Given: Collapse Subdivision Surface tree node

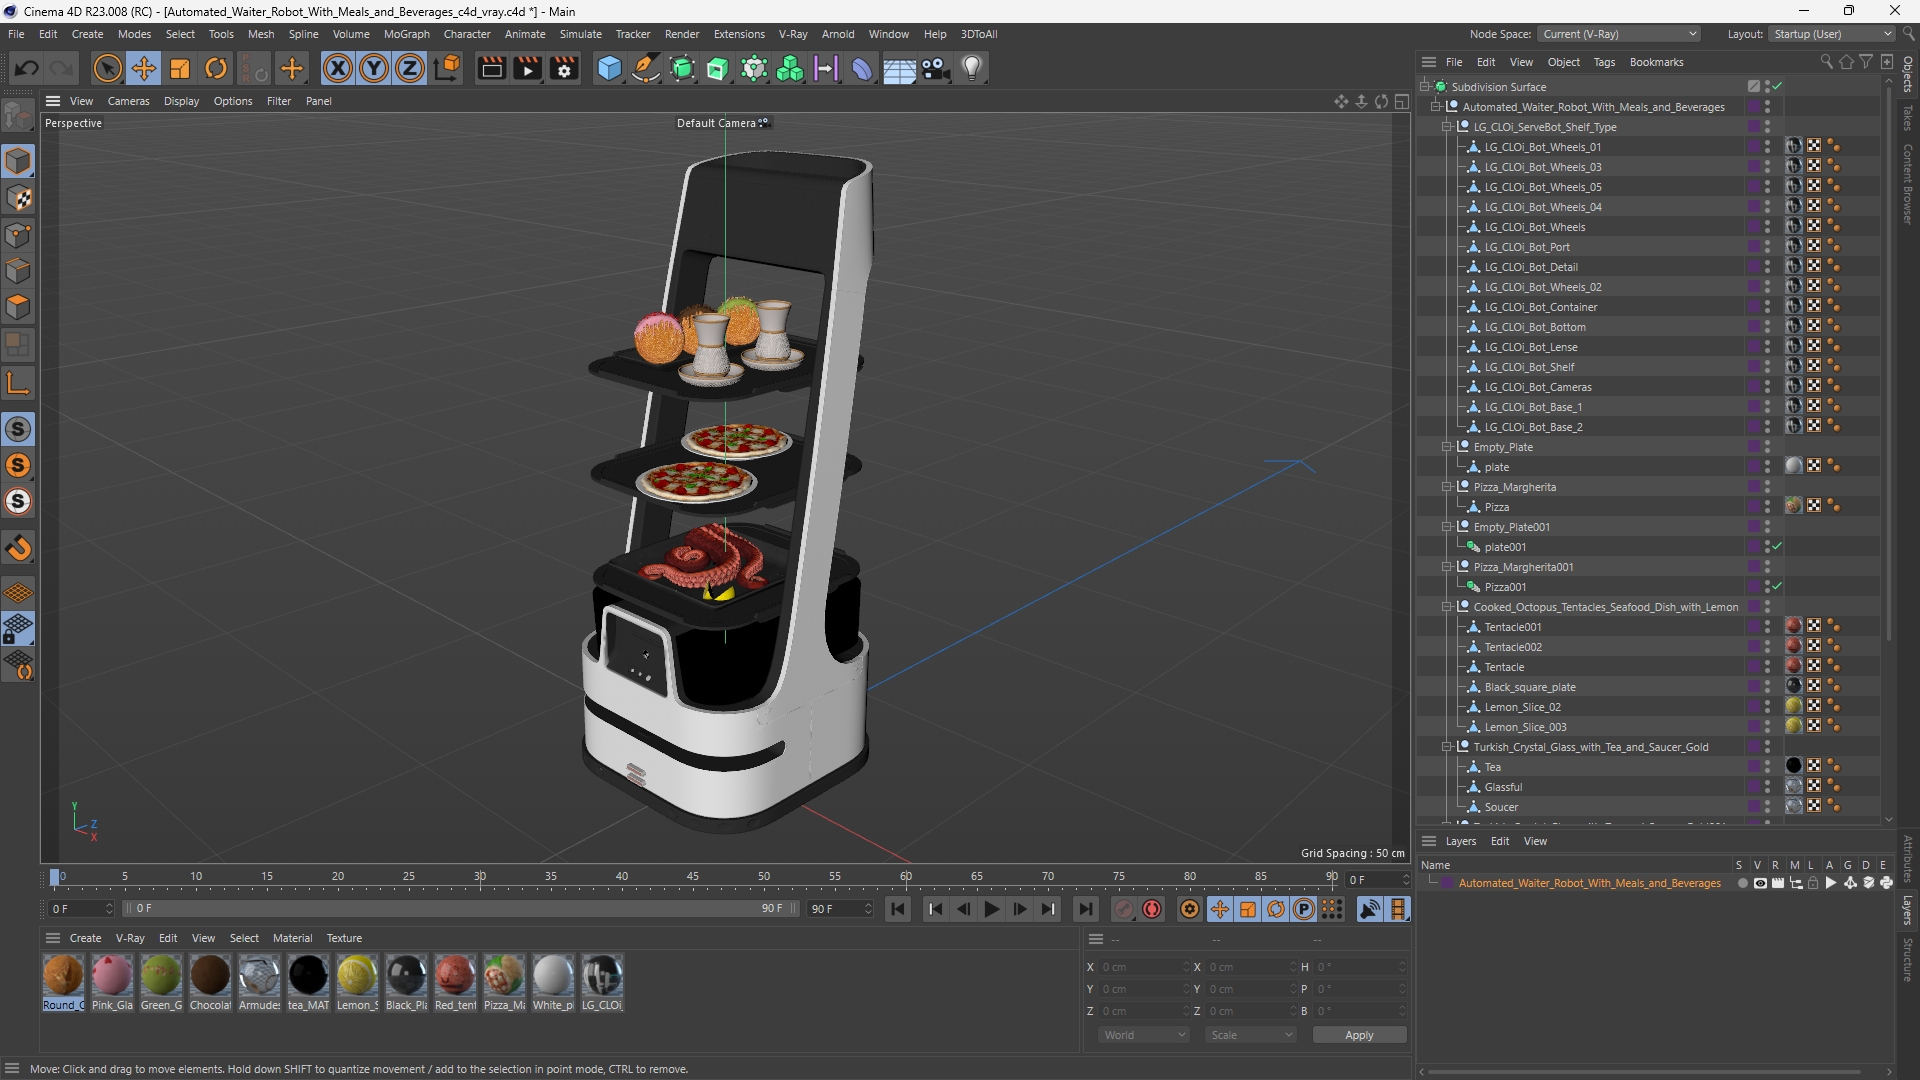Looking at the screenshot, I should point(1425,87).
